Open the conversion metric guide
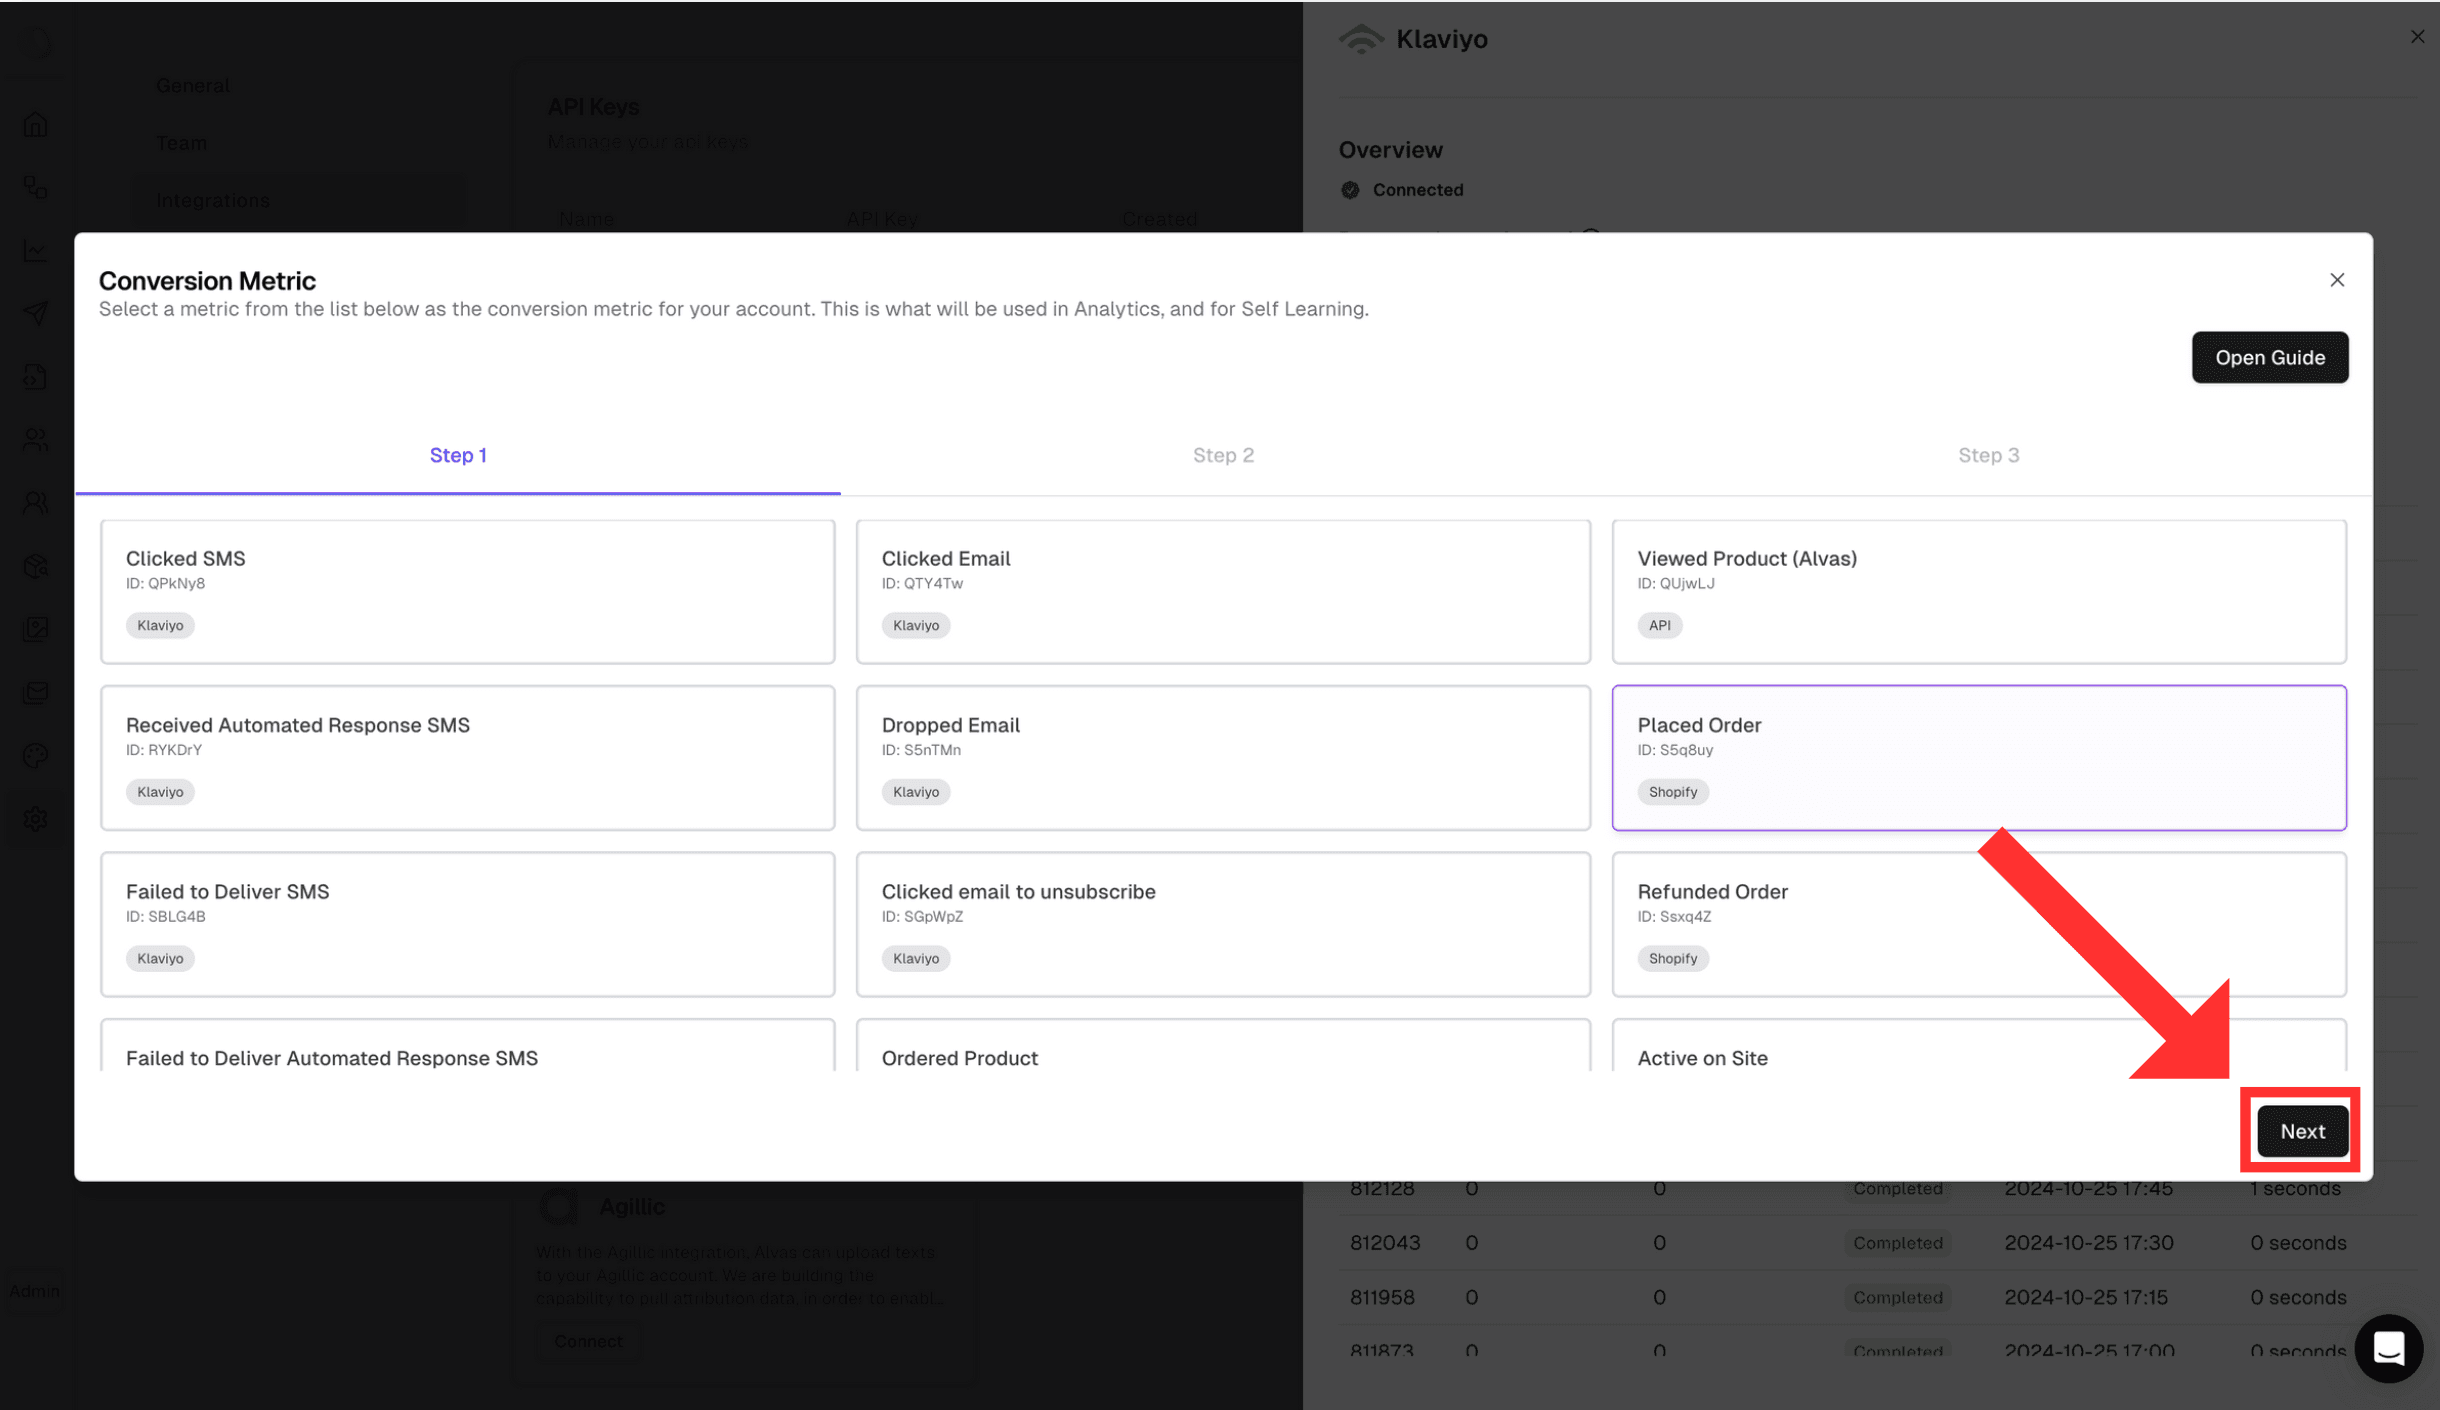2440x1410 pixels. (x=2269, y=357)
